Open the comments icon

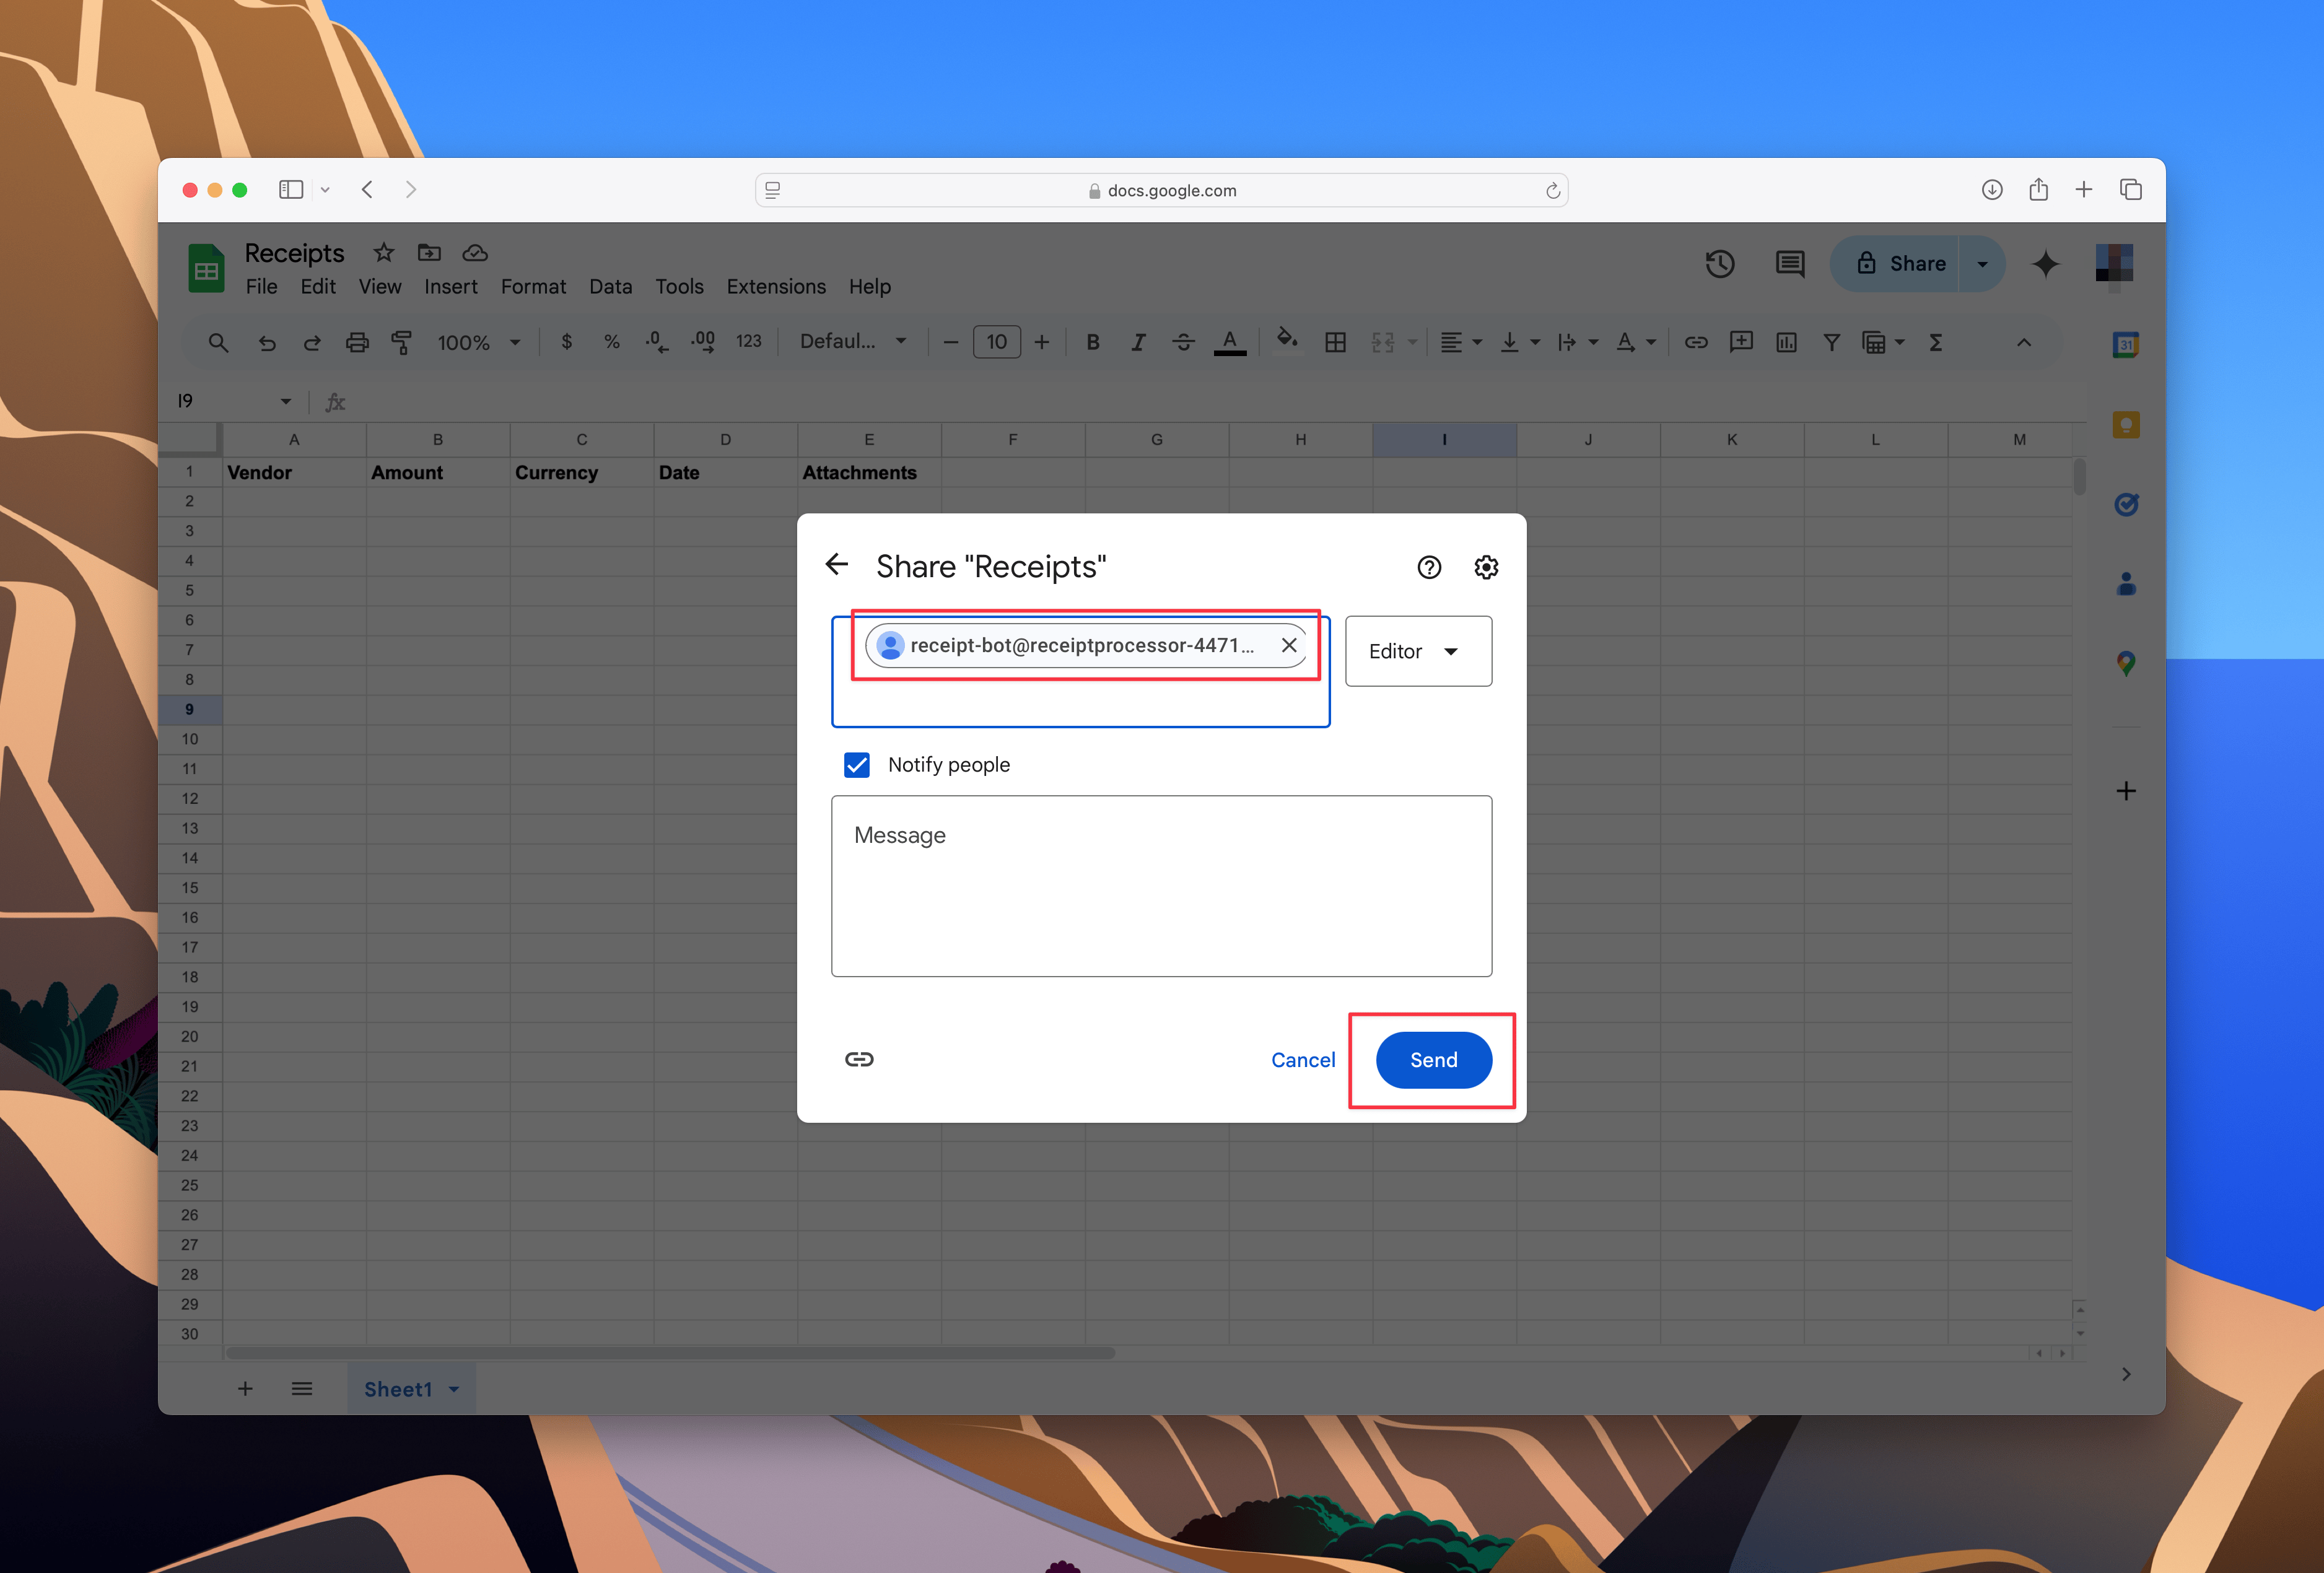1789,264
